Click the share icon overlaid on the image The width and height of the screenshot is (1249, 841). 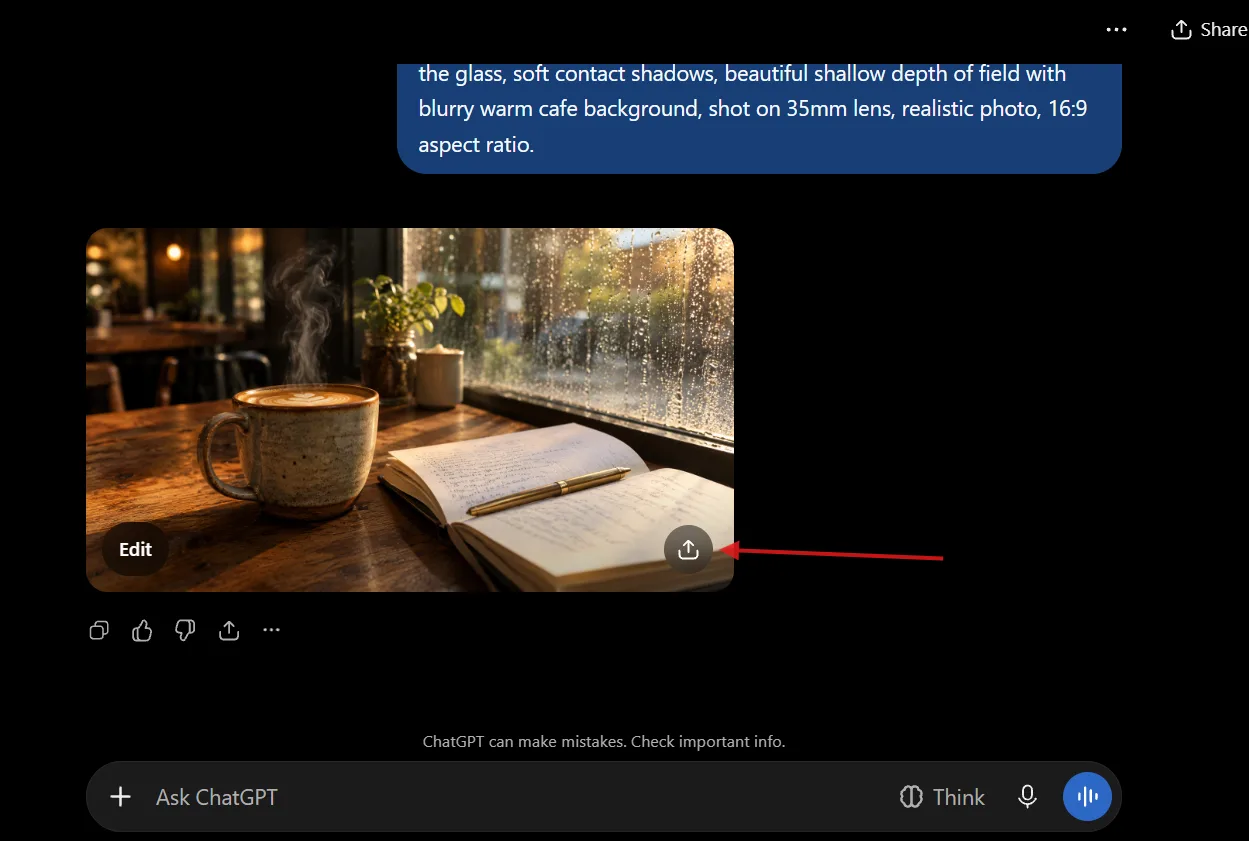(688, 549)
